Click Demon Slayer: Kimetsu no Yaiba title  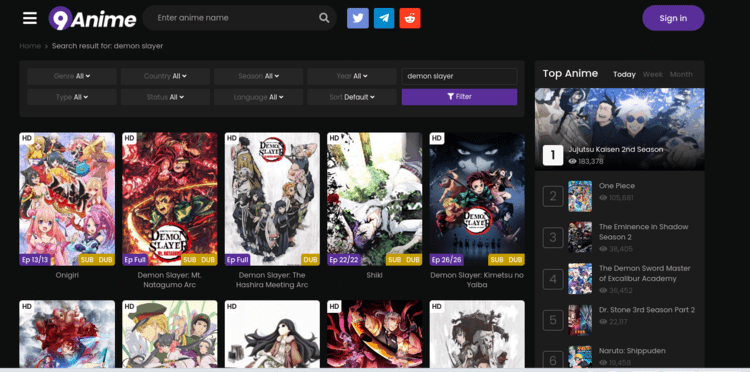477,280
